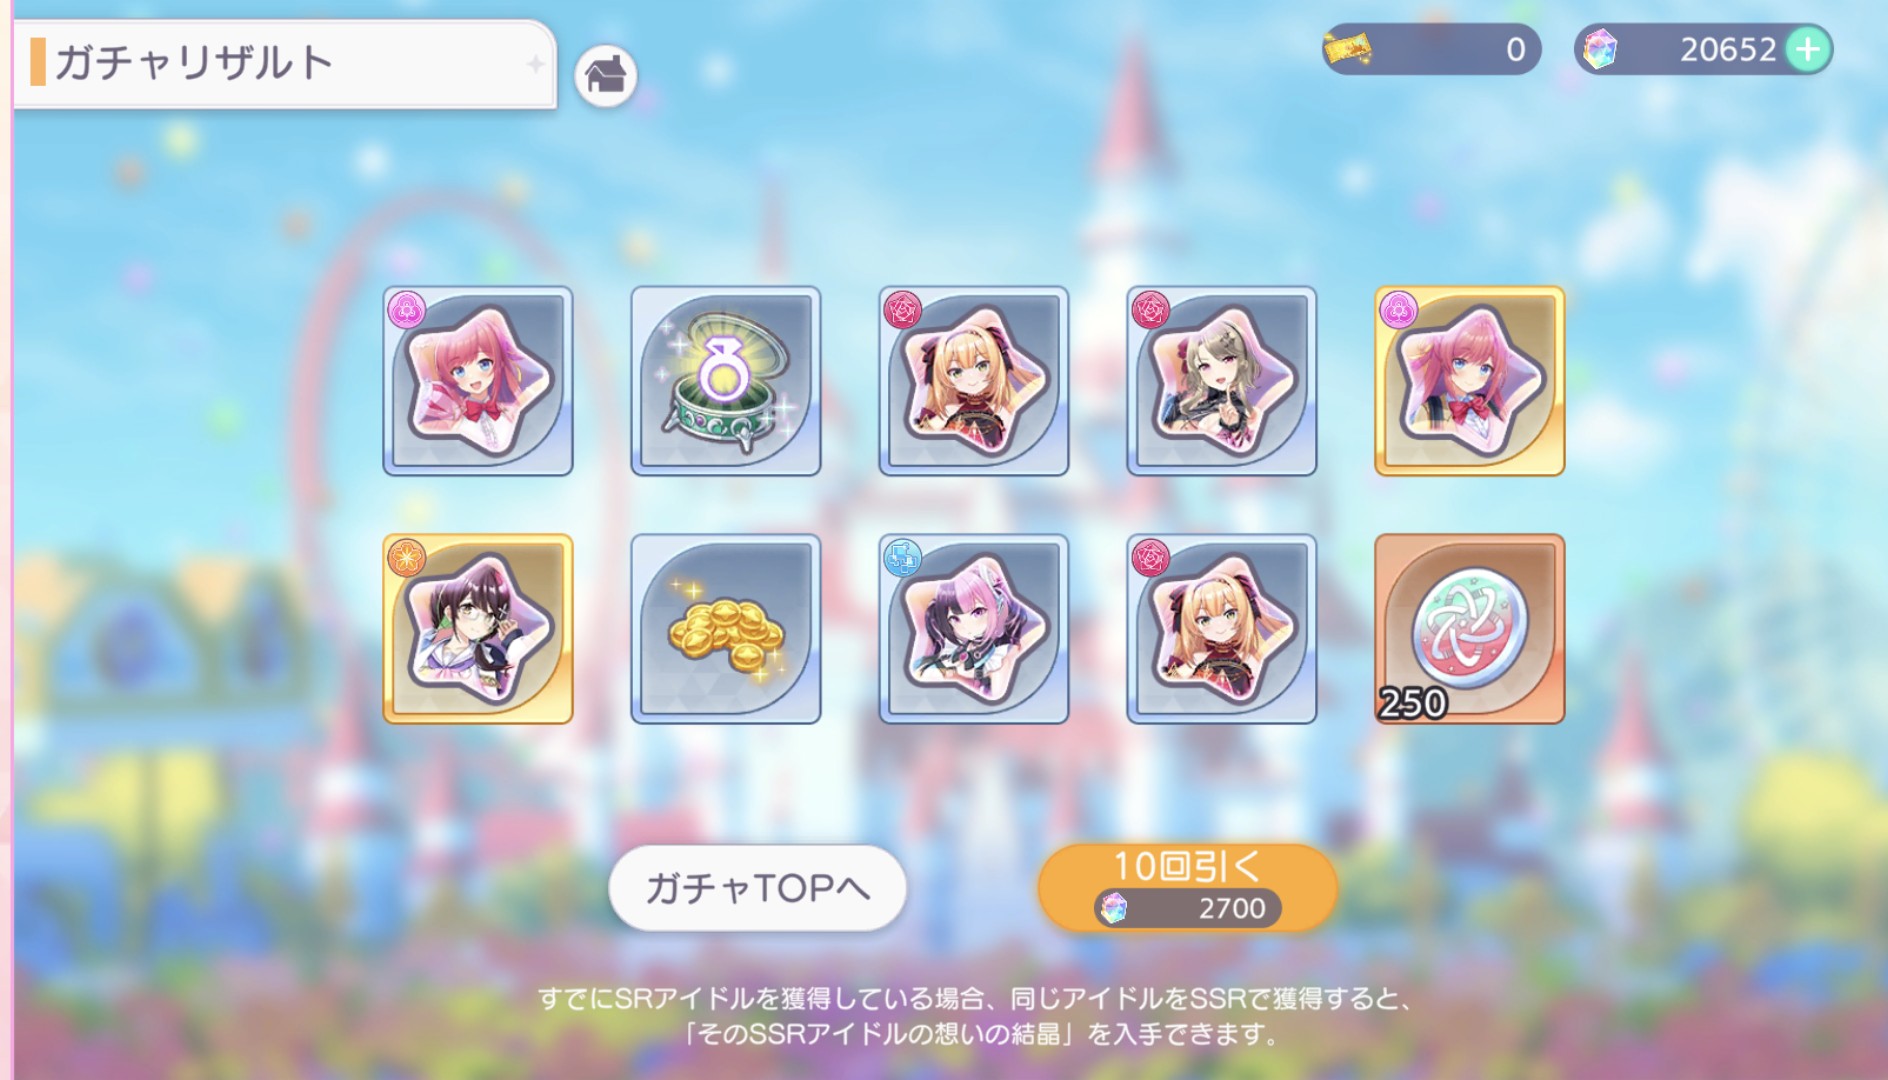Go to ガチャTOPへ
Image resolution: width=1888 pixels, height=1080 pixels.
[x=758, y=888]
